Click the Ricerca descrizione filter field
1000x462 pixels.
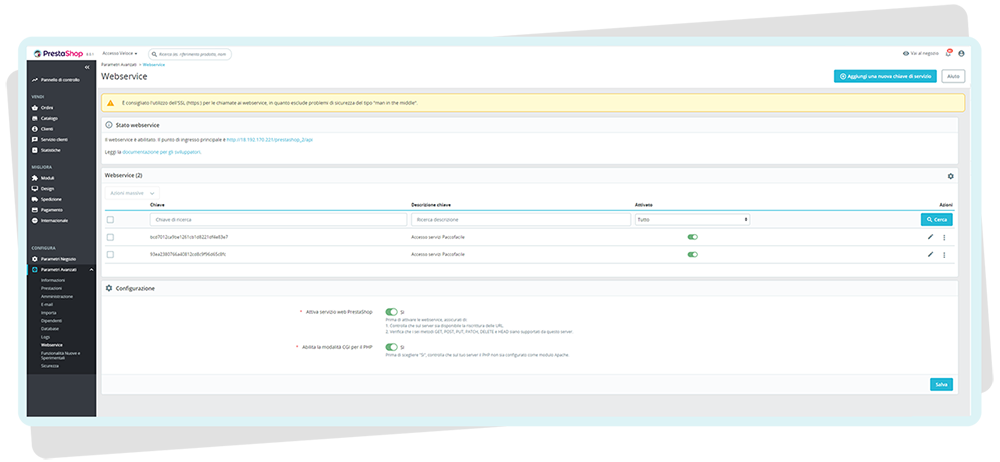(521, 220)
